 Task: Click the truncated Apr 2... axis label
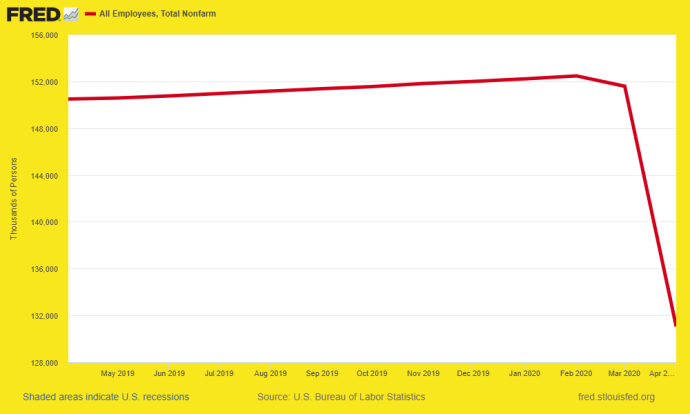coord(662,374)
